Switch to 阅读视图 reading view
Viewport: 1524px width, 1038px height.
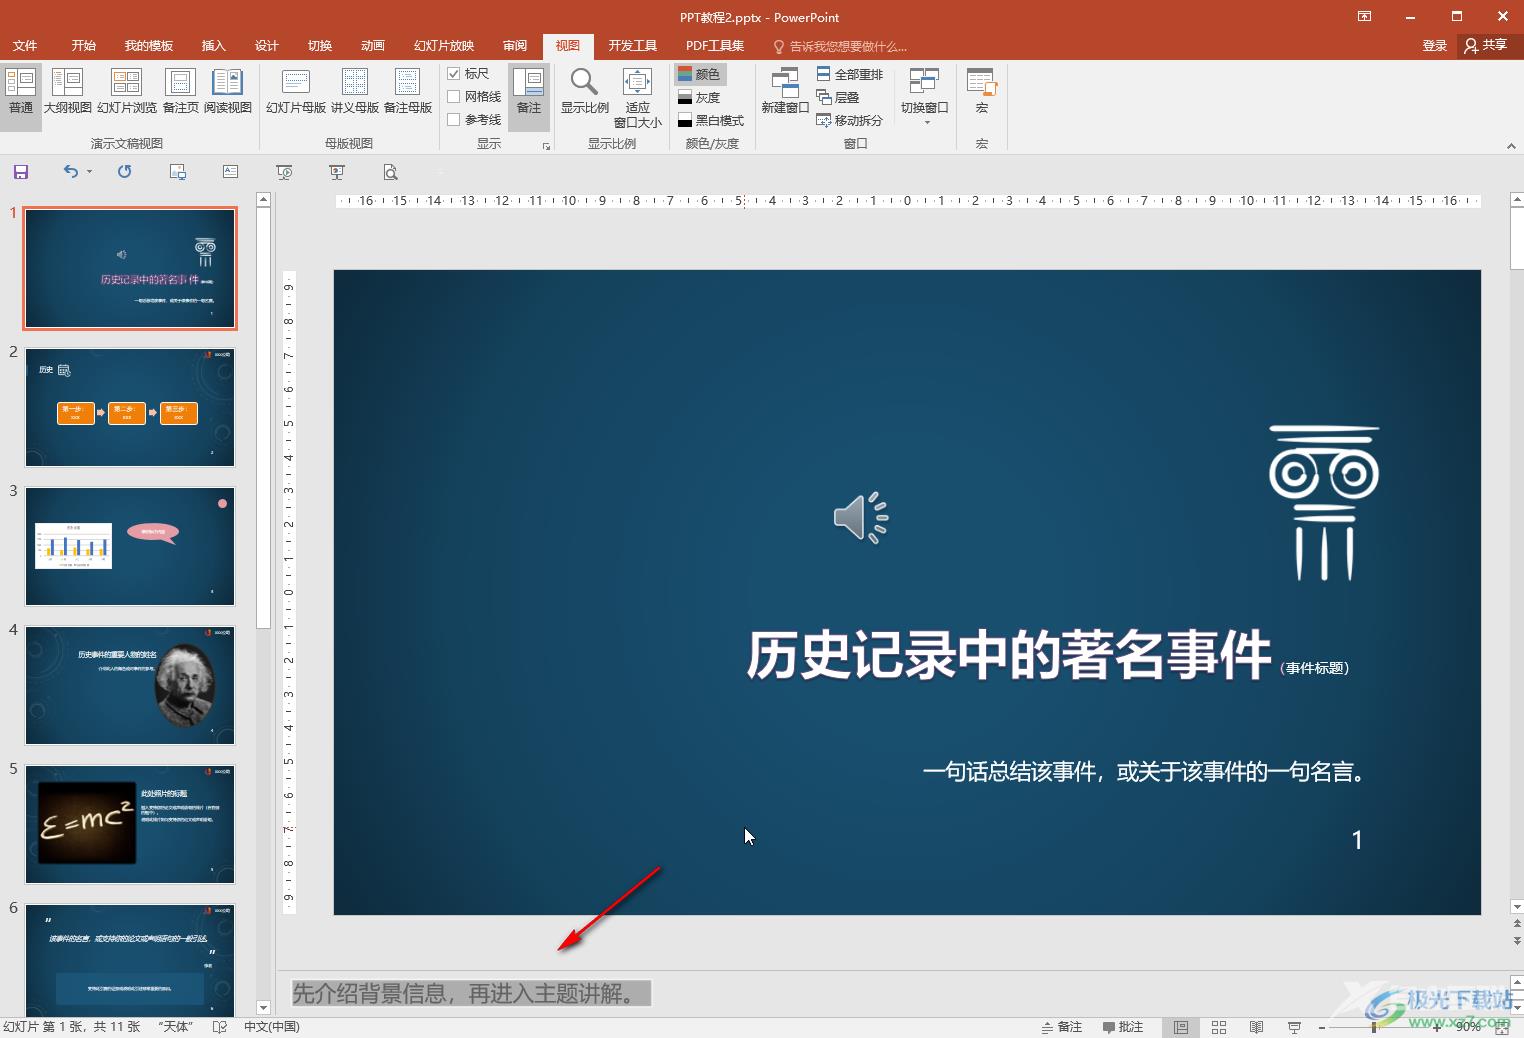(x=228, y=91)
